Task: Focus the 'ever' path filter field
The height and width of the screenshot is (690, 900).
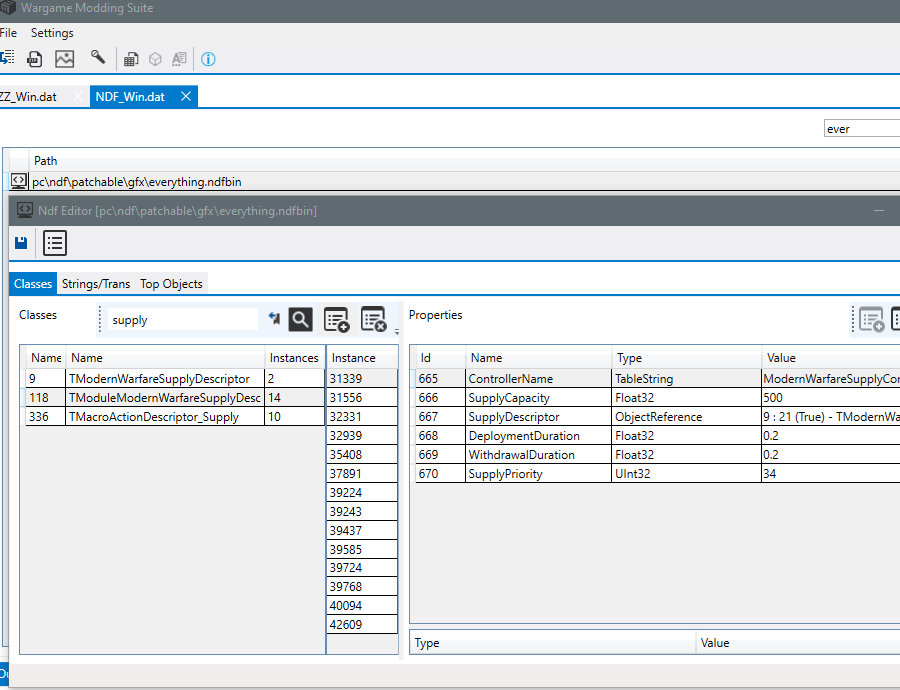Action: (862, 129)
